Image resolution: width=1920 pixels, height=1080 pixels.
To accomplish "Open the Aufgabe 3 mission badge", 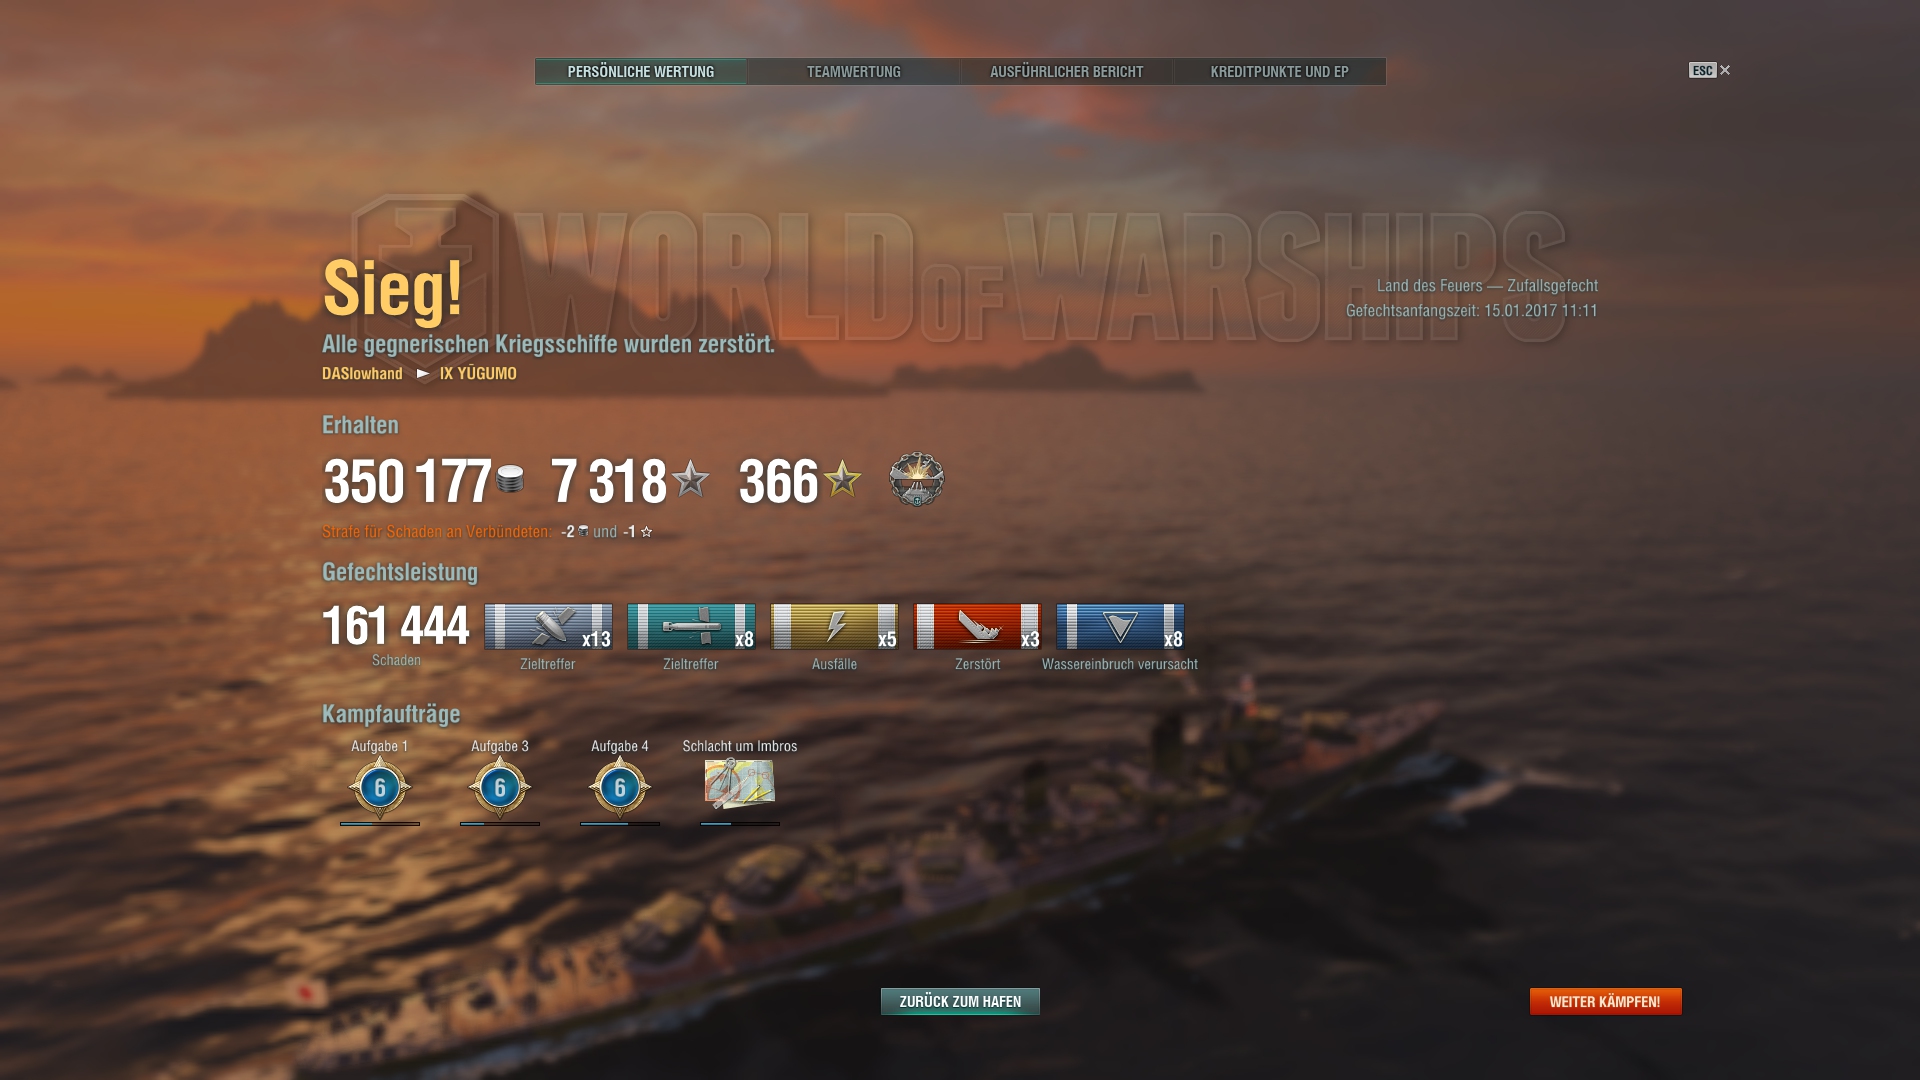I will 500,788.
